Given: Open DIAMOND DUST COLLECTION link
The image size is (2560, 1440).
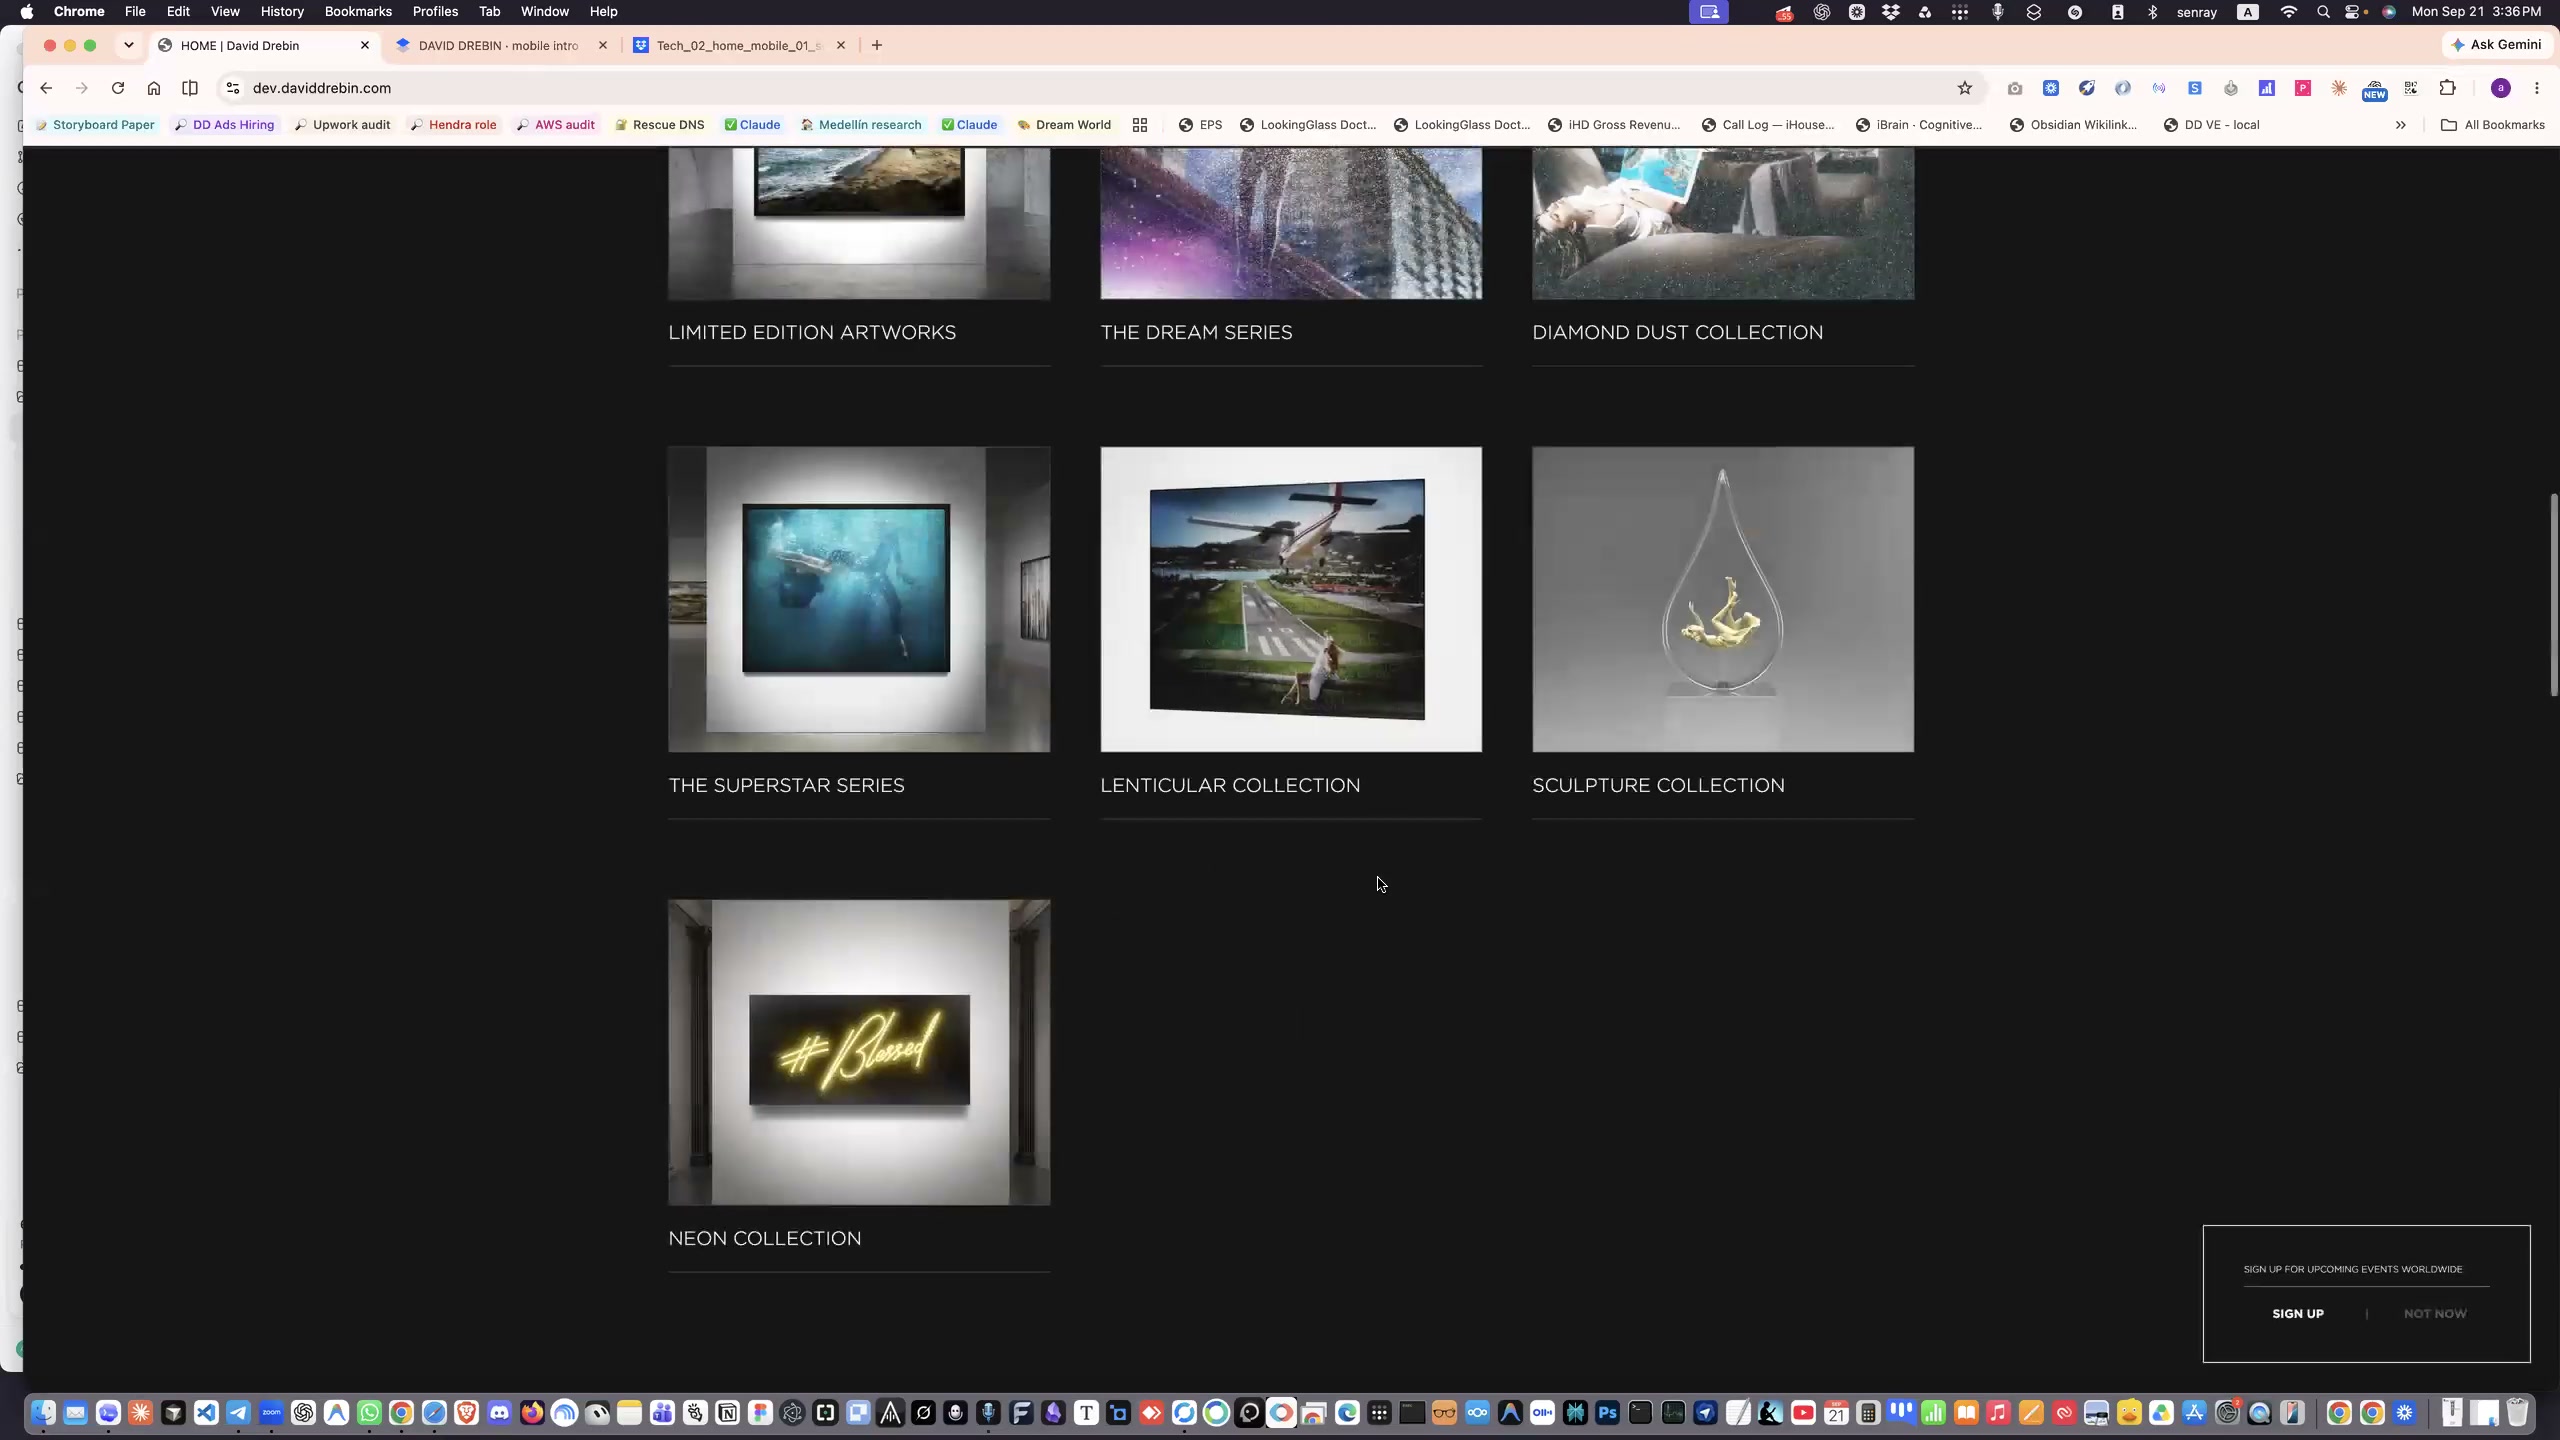Looking at the screenshot, I should click(x=1677, y=333).
